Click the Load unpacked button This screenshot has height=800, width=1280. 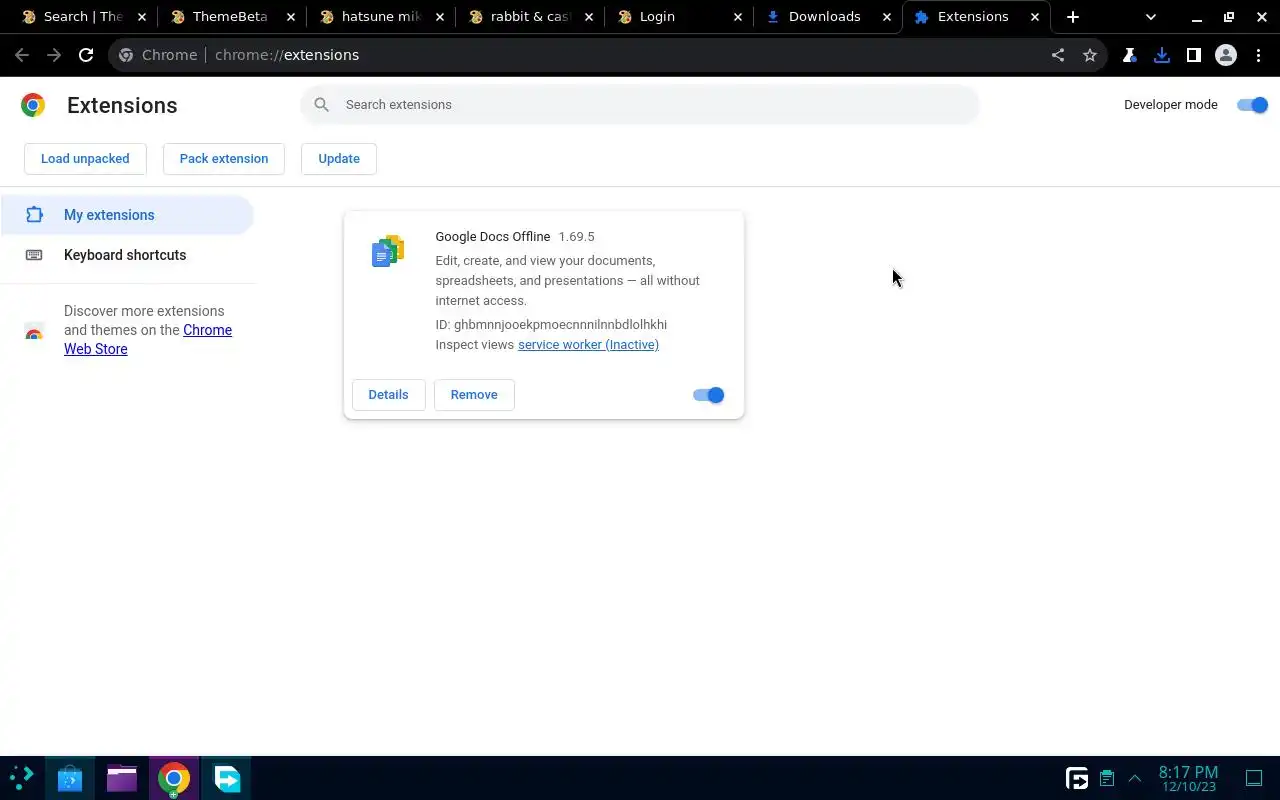[x=85, y=159]
